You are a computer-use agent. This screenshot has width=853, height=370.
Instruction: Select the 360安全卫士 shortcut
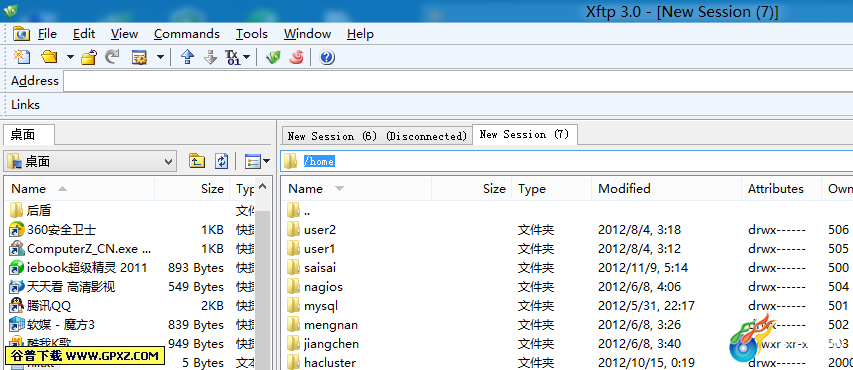coord(61,230)
